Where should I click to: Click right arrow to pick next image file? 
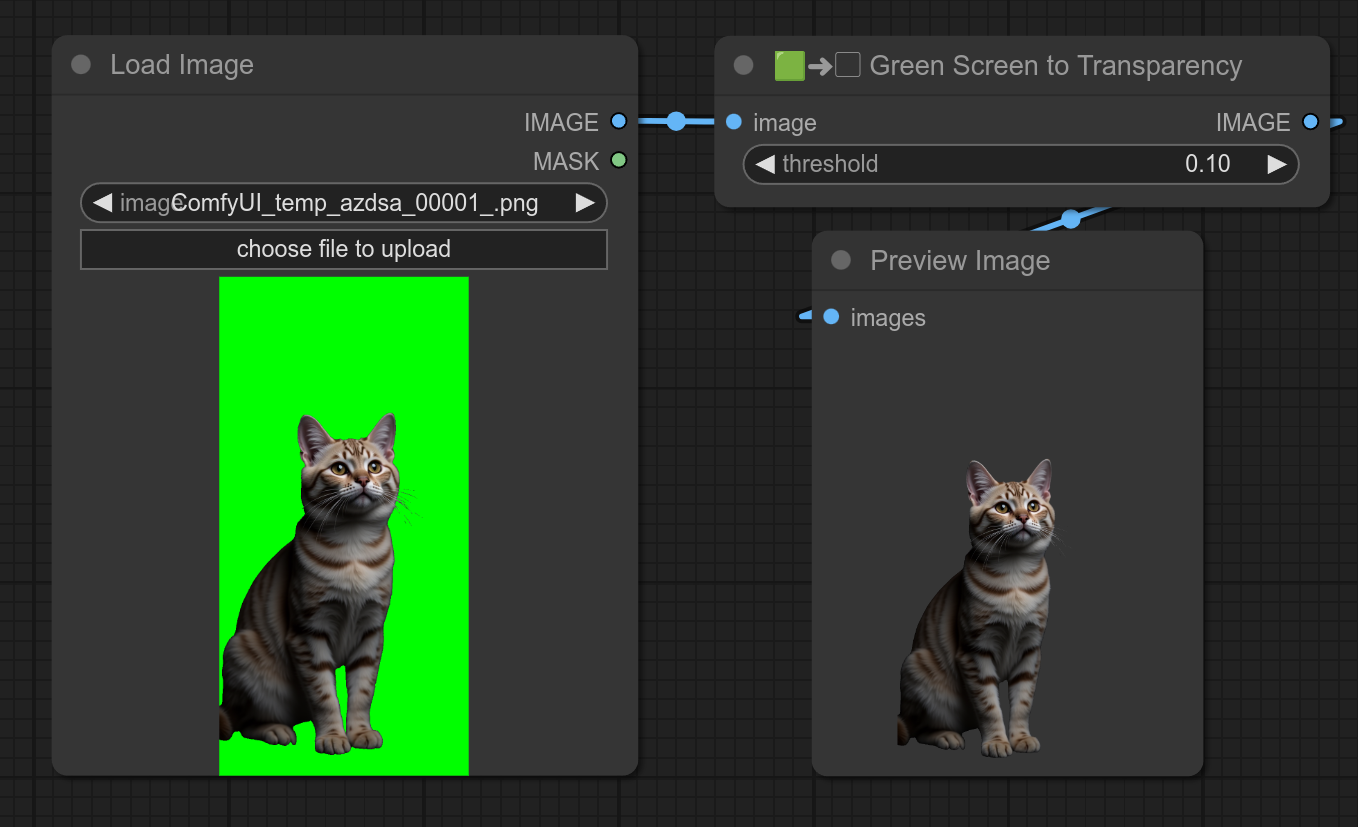pyautogui.click(x=586, y=202)
